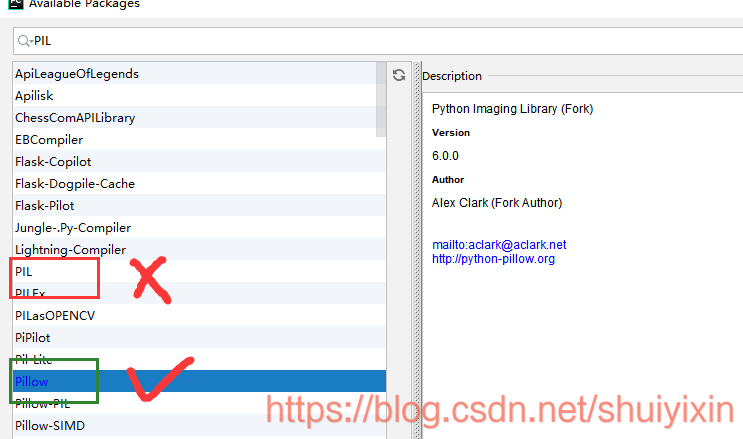The width and height of the screenshot is (743, 439).
Task: Select Jungle-.Py-Compiler package
Action: 199,228
